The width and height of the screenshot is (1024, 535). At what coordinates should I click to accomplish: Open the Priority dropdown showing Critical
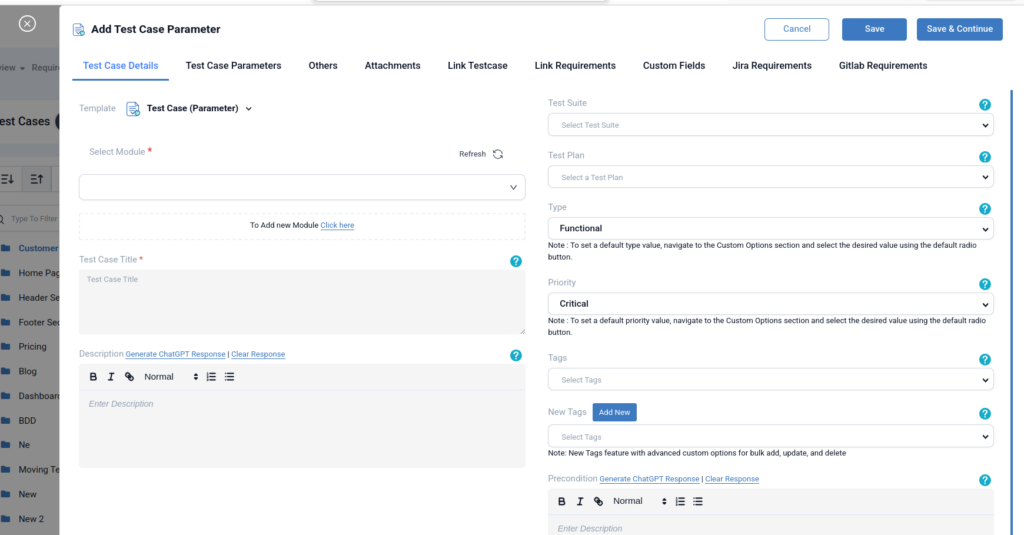(x=770, y=304)
